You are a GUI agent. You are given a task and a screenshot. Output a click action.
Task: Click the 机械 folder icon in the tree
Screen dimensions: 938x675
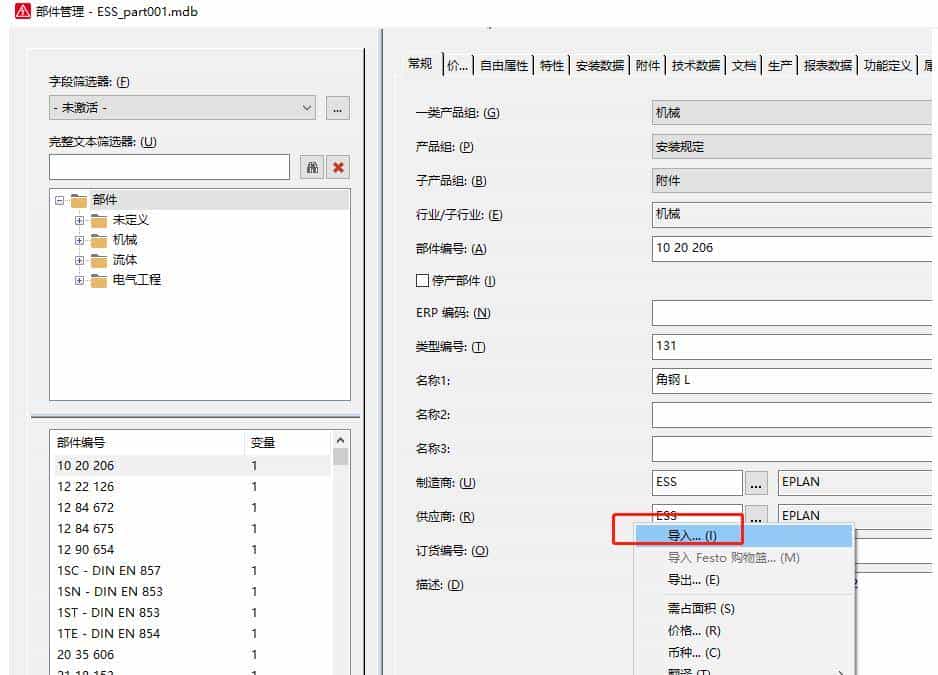click(97, 239)
